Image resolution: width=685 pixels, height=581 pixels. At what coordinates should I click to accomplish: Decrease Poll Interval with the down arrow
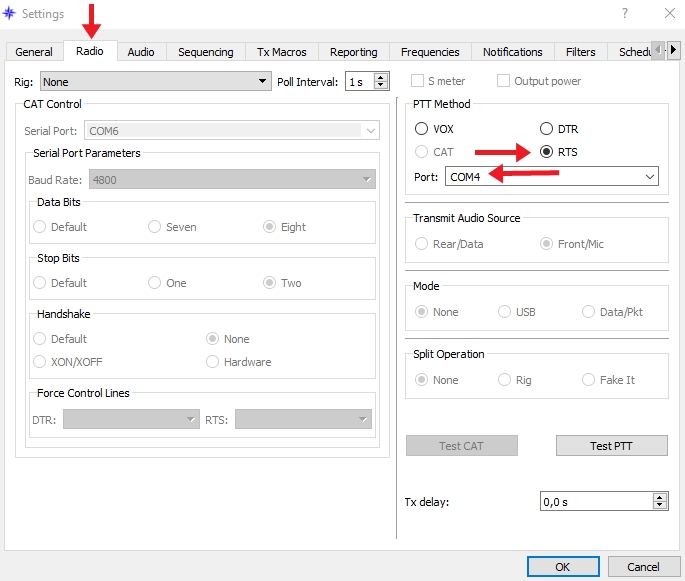[383, 86]
